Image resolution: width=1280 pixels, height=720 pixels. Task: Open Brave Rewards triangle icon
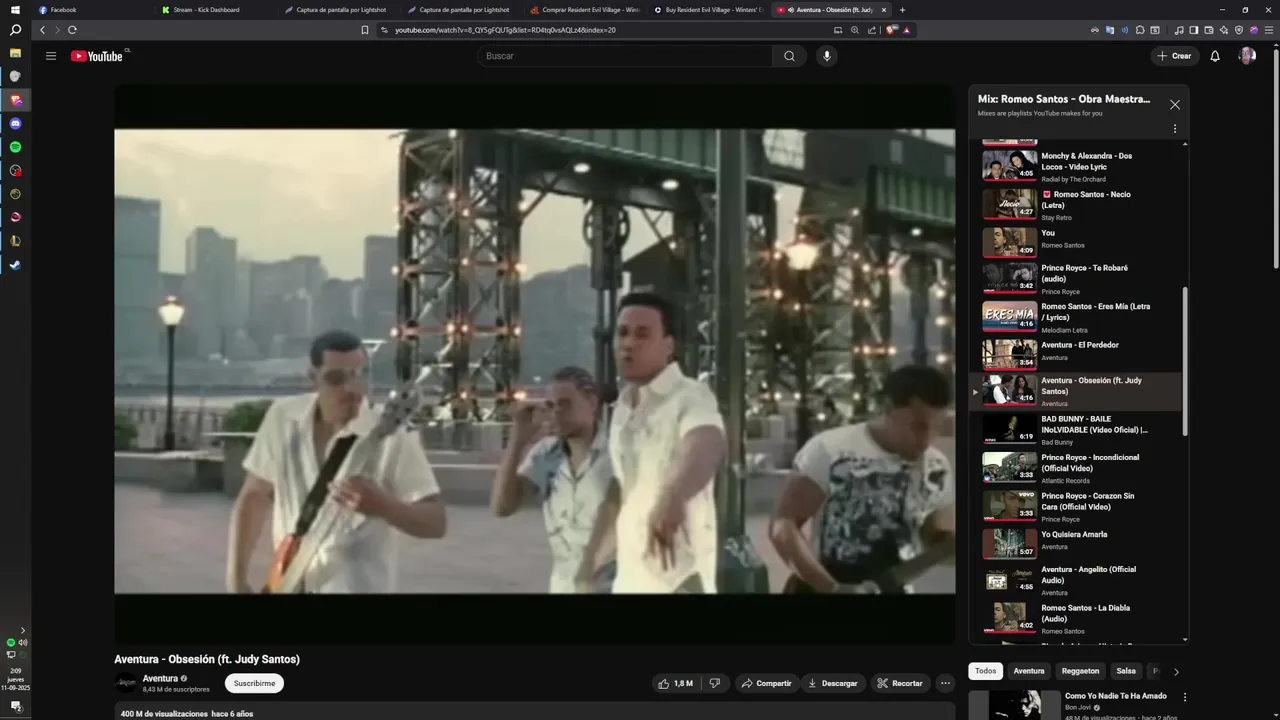pos(906,30)
